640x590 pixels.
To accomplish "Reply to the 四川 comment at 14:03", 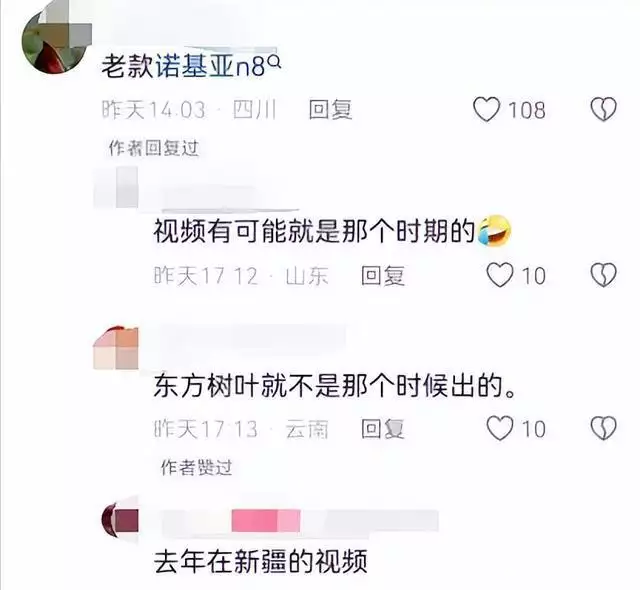I will [330, 110].
